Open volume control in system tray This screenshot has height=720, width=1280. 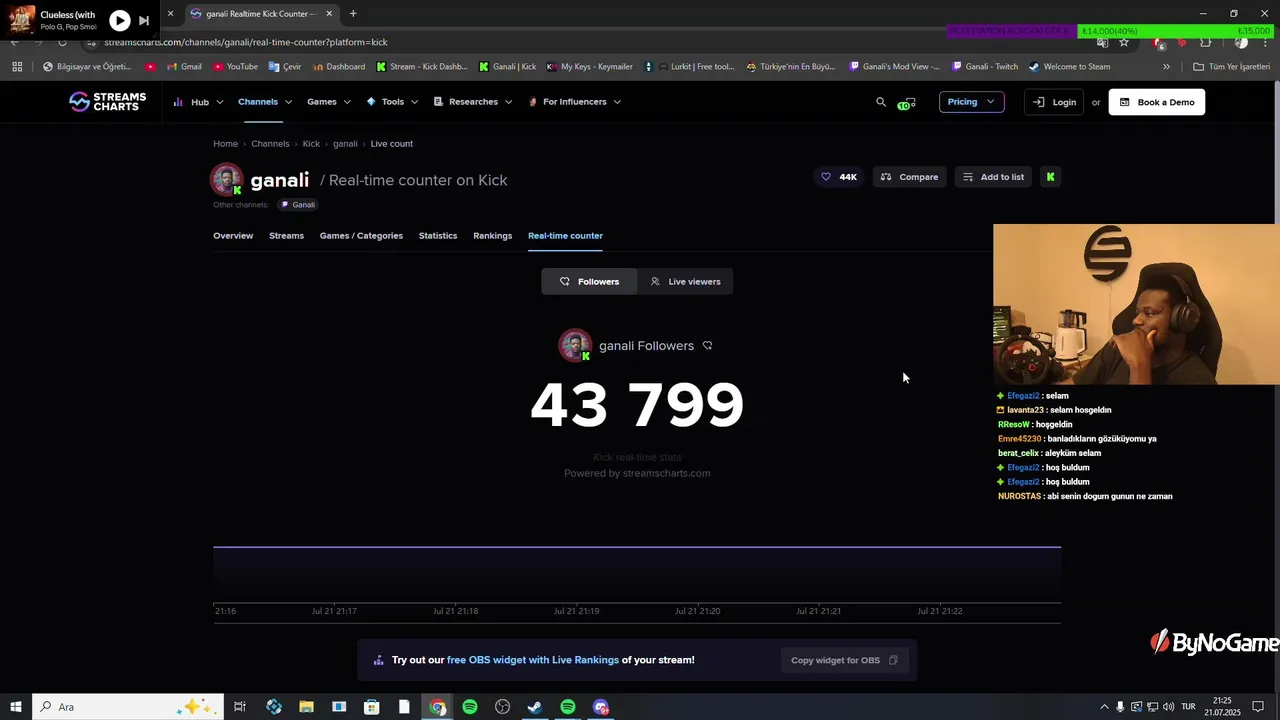coord(1168,707)
